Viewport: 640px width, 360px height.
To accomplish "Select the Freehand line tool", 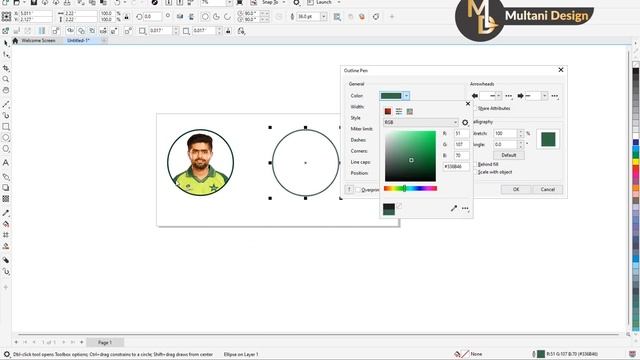I will point(6,104).
